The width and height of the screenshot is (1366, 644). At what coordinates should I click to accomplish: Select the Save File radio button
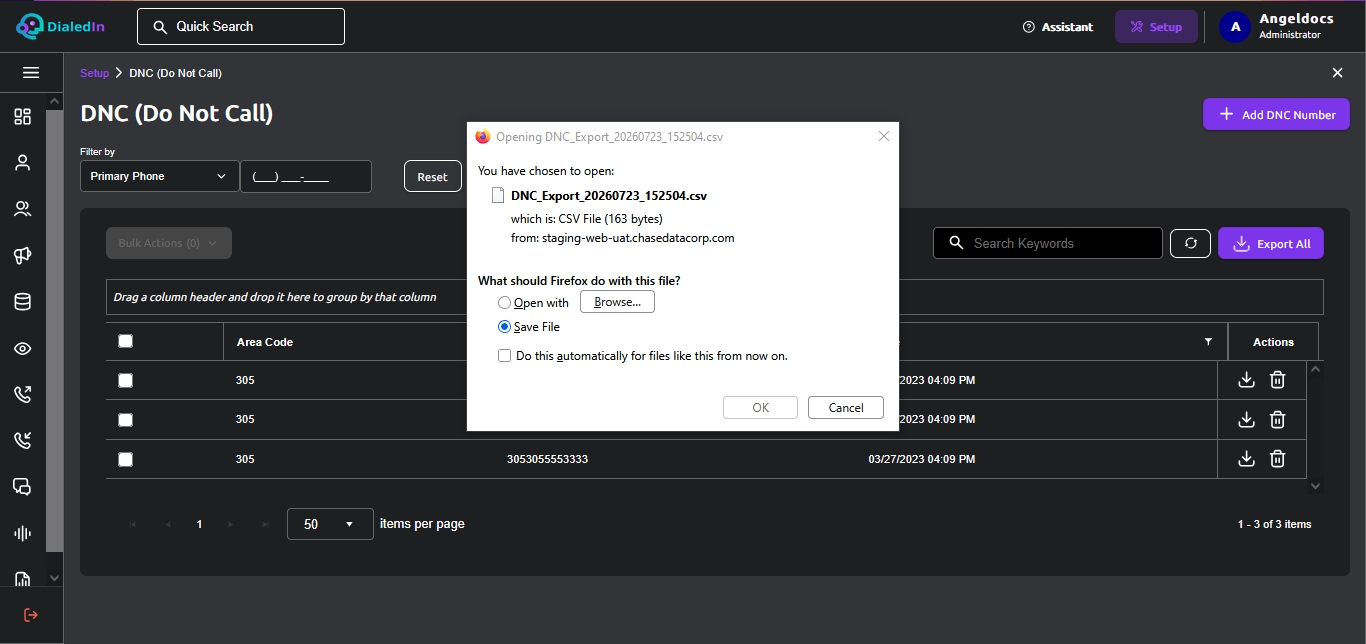point(504,327)
